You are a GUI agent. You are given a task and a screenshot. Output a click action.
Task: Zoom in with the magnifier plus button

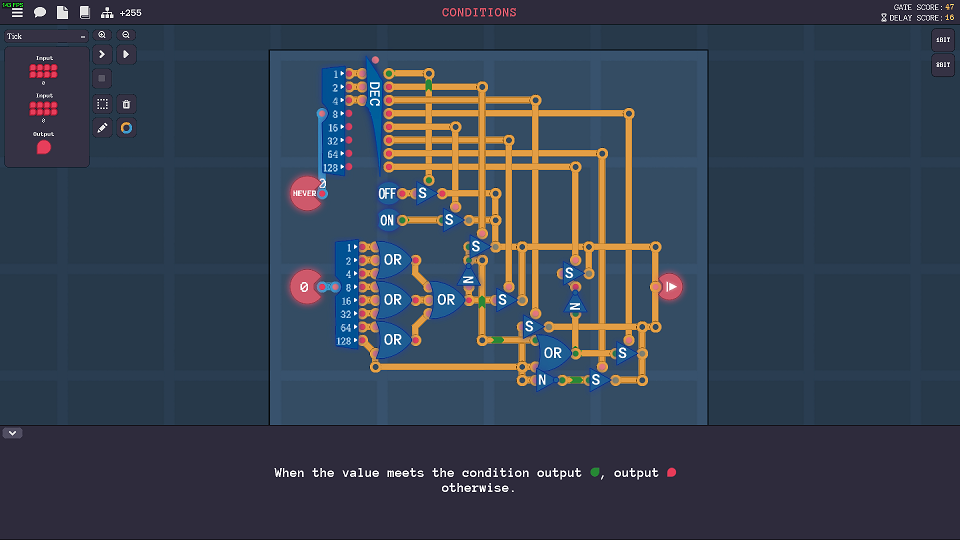pos(102,35)
